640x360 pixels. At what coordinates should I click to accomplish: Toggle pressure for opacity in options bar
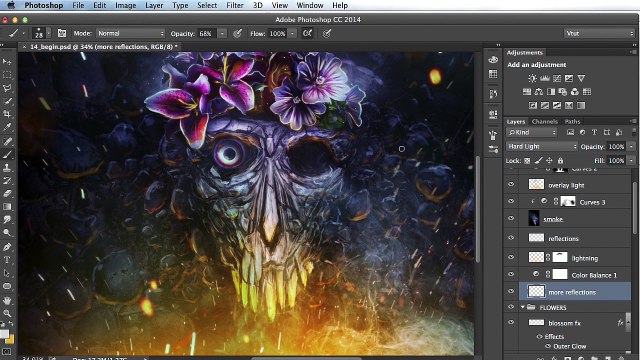(237, 33)
